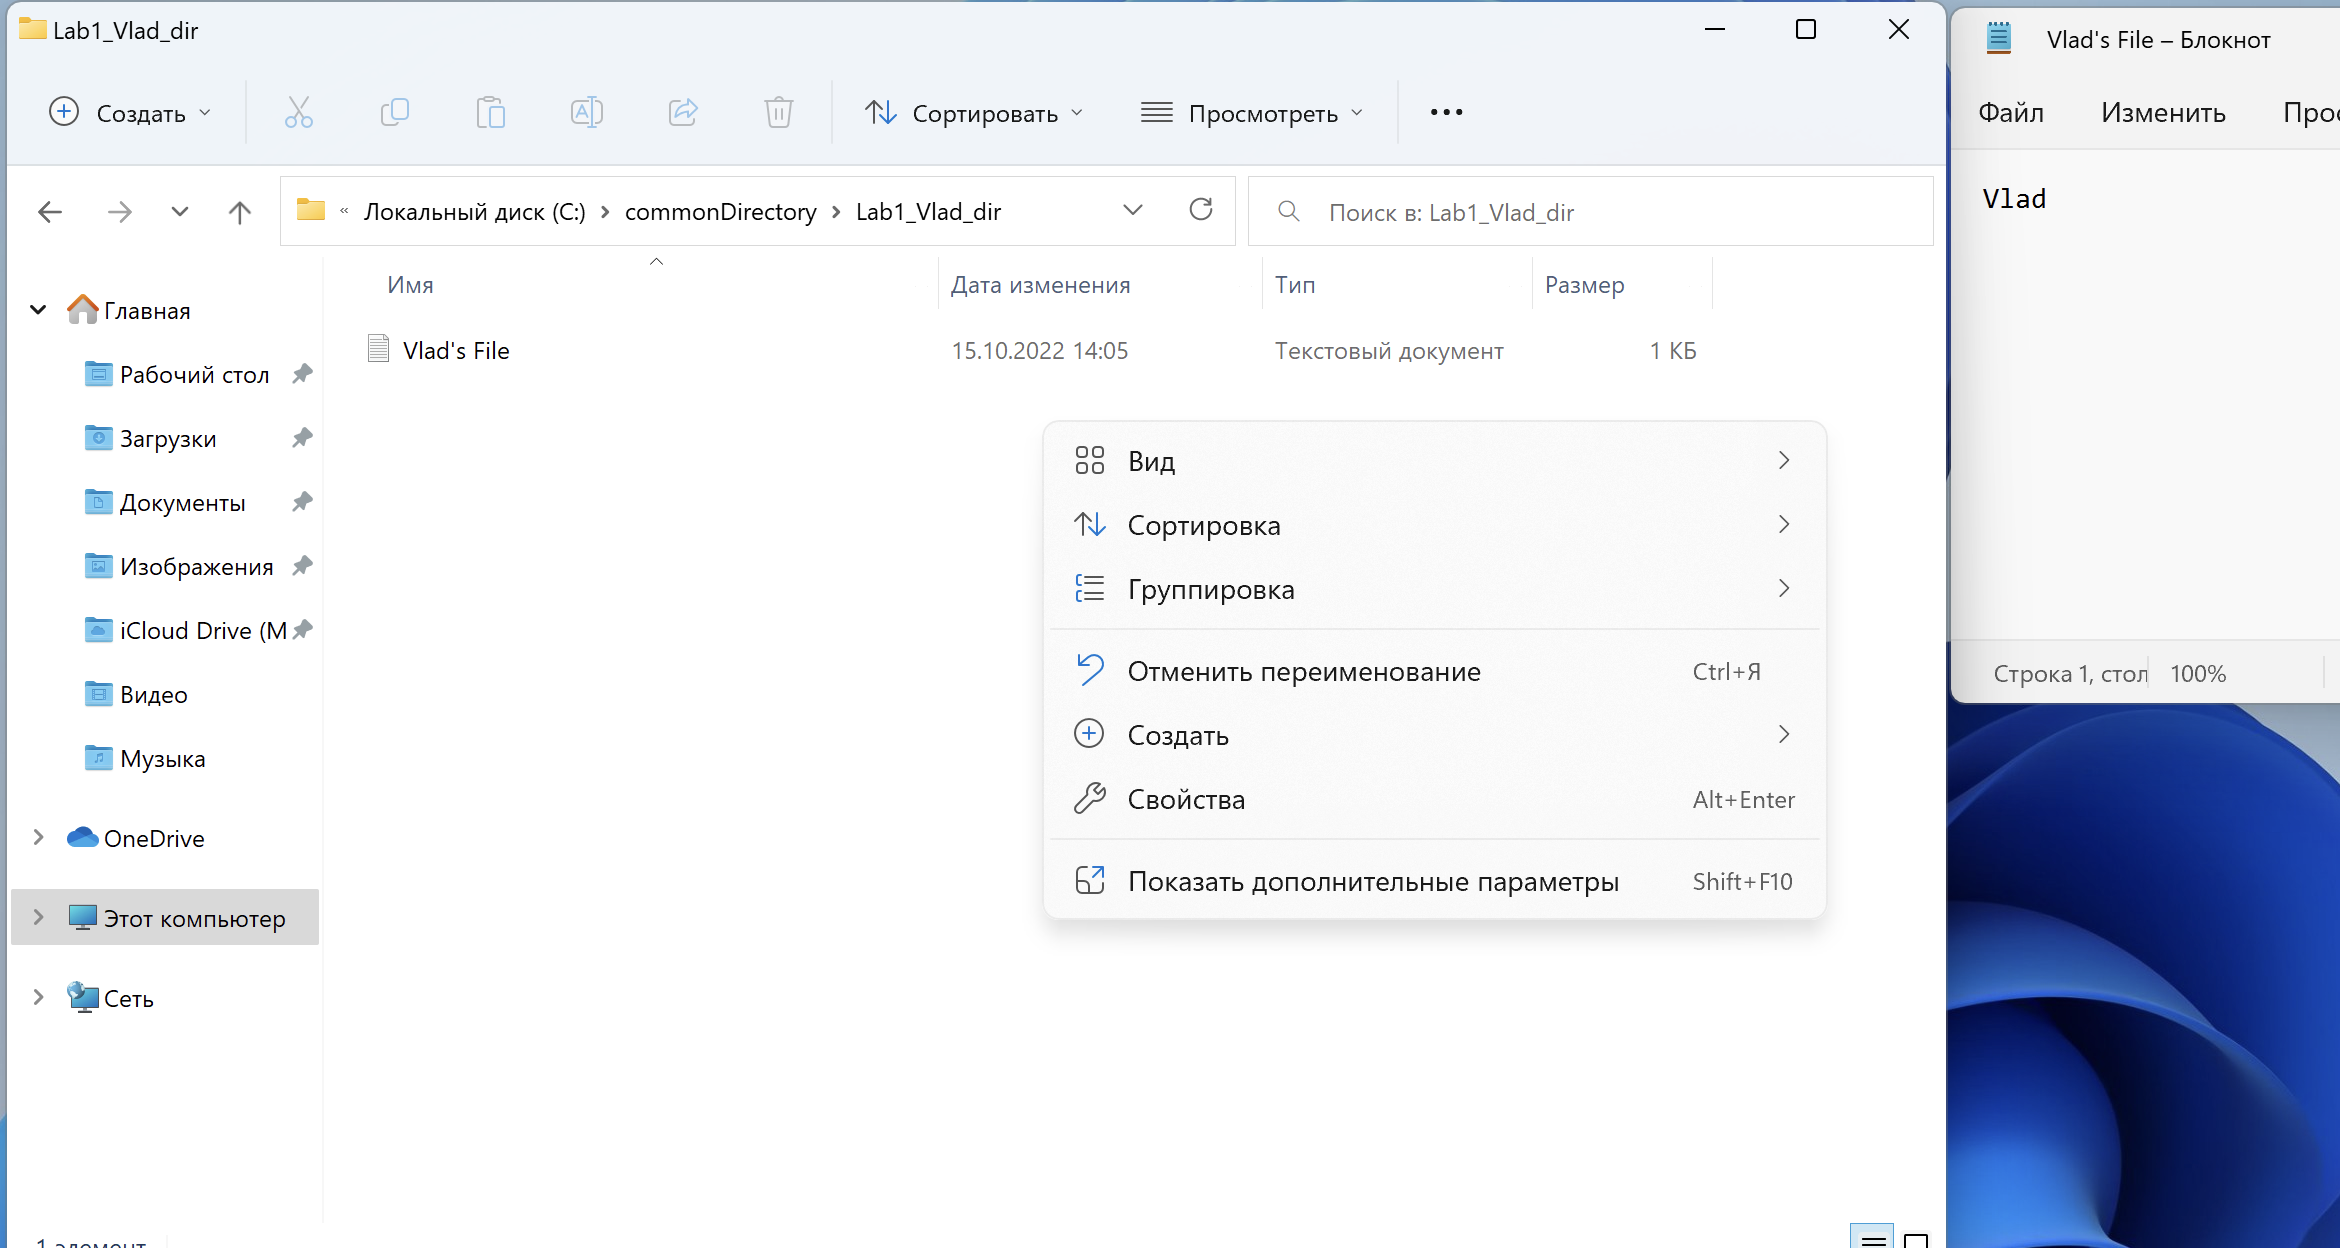Expand the OneDrive tree node
Screen dimensions: 2340x1248
[x=38, y=838]
